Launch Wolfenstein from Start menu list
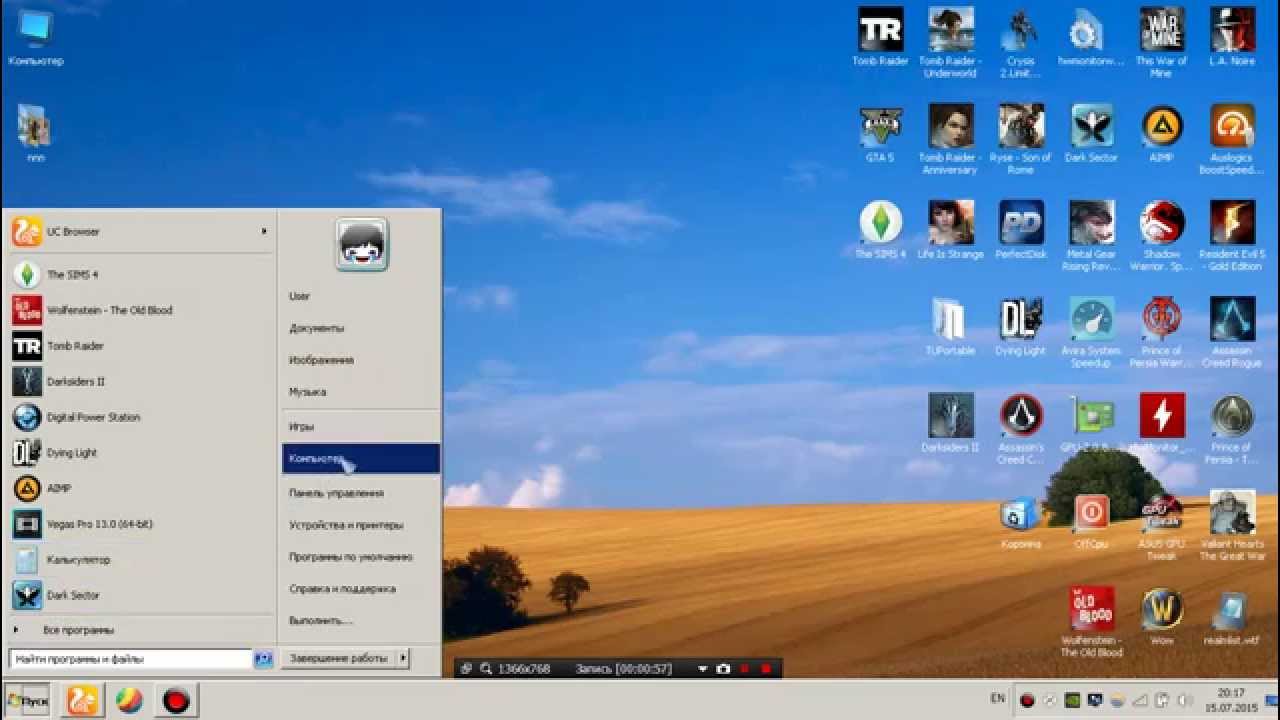Screen dimensions: 1280x720 coord(139,310)
